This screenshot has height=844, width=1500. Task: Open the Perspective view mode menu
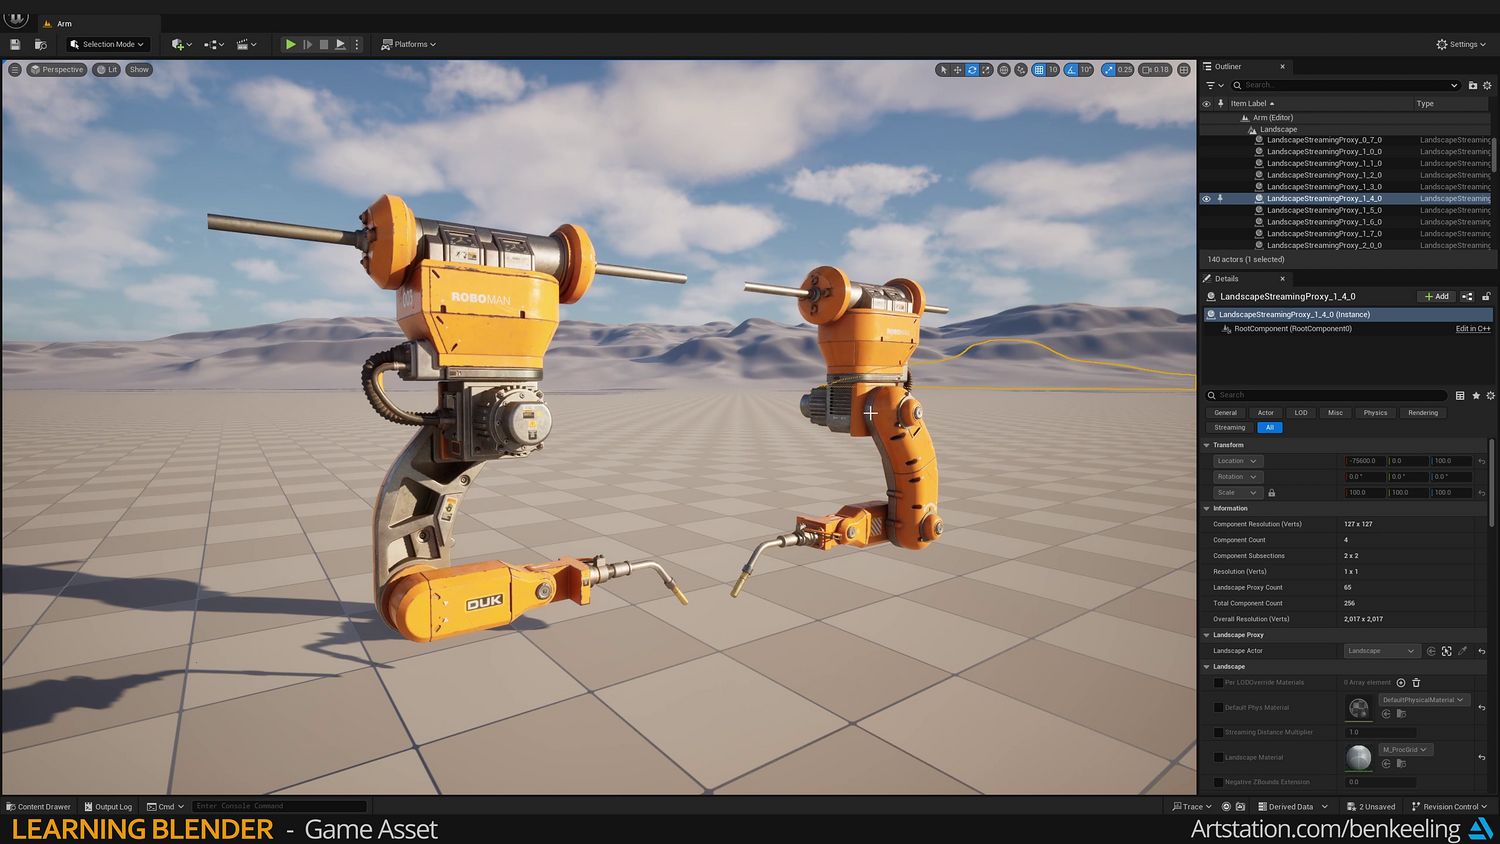pyautogui.click(x=57, y=70)
